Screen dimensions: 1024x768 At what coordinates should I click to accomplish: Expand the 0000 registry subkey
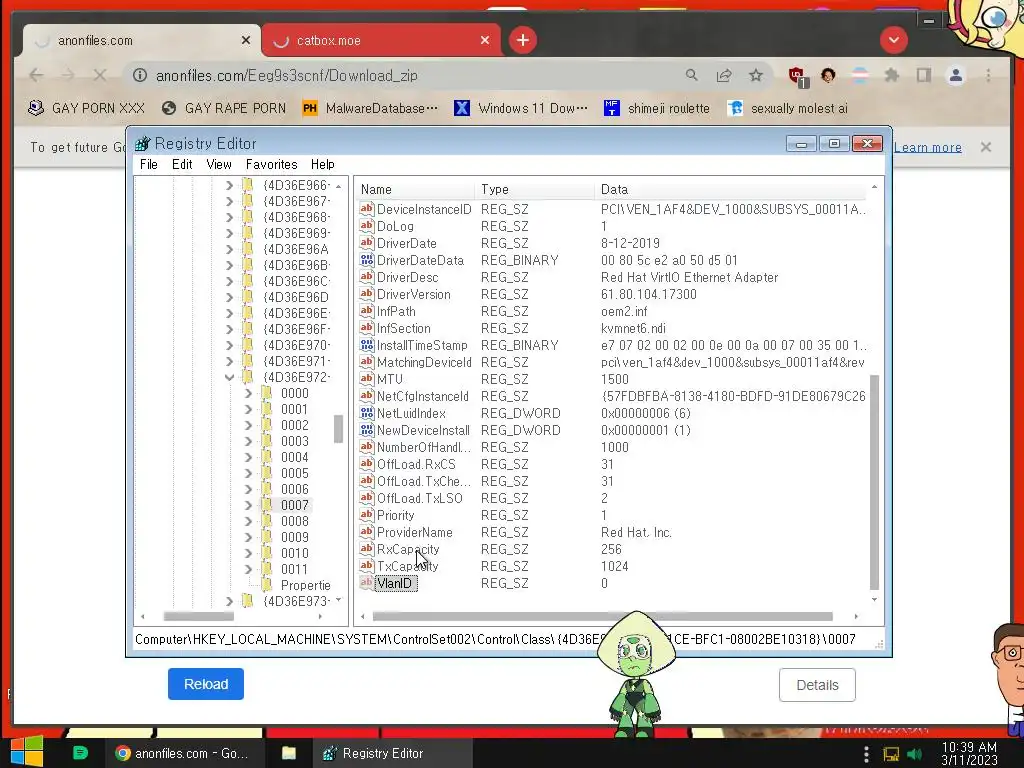click(x=248, y=394)
